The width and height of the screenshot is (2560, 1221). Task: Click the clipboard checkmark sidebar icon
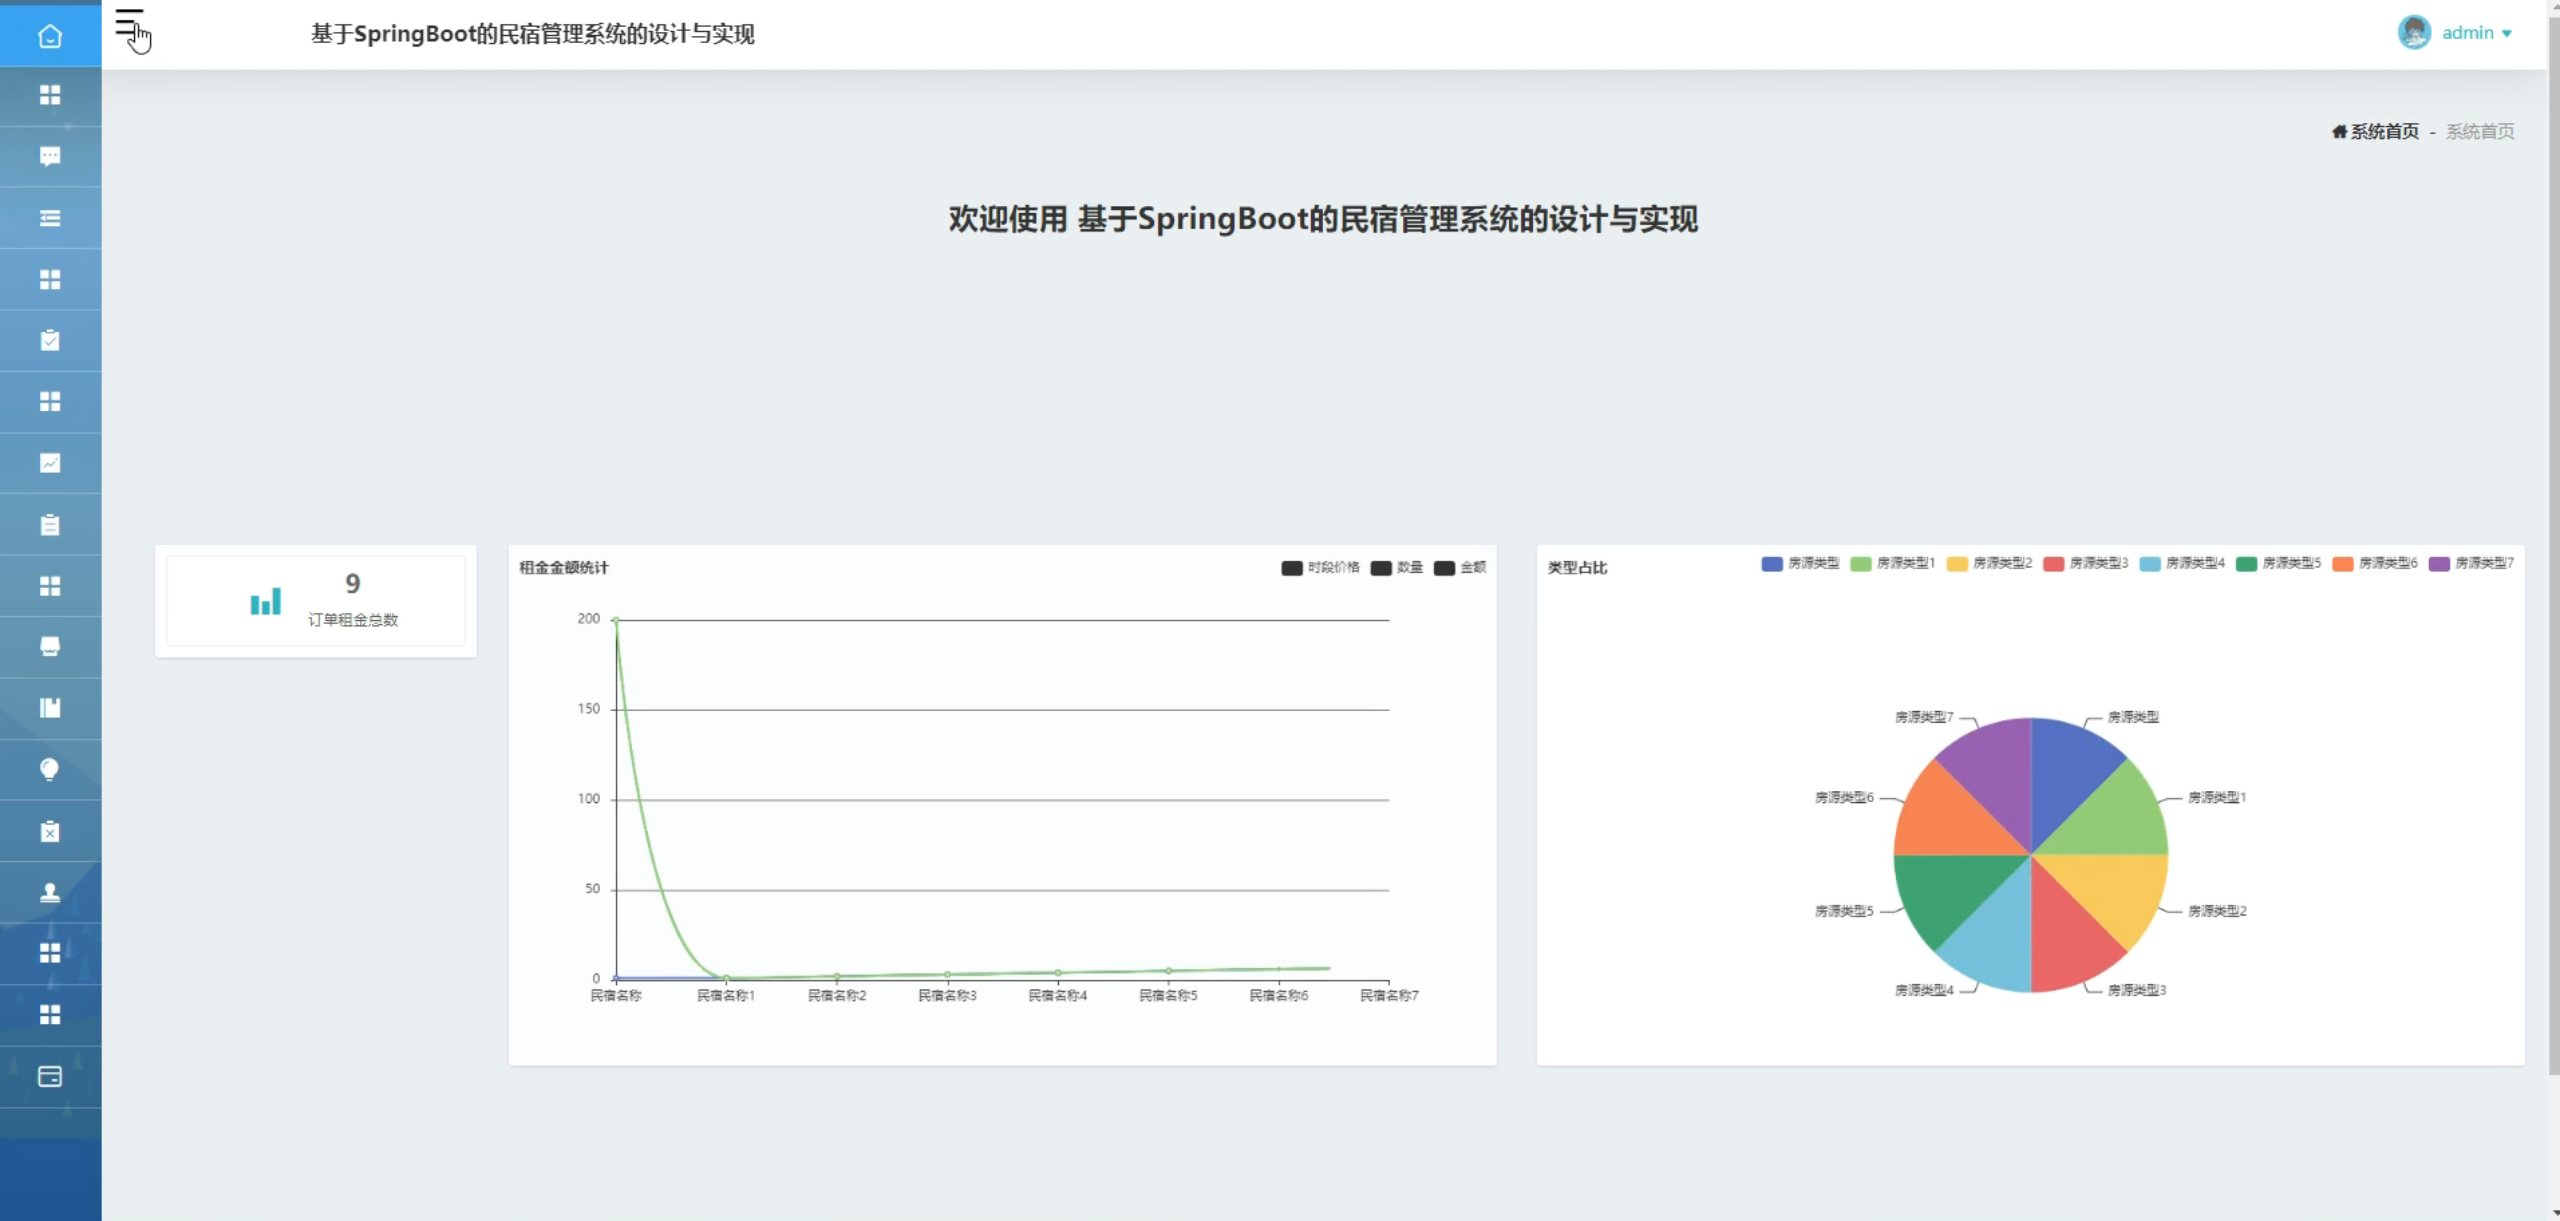[x=50, y=340]
